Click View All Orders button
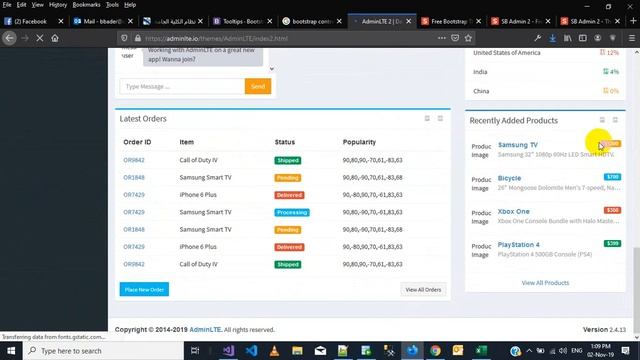Viewport: 640px width, 360px height. (x=423, y=289)
